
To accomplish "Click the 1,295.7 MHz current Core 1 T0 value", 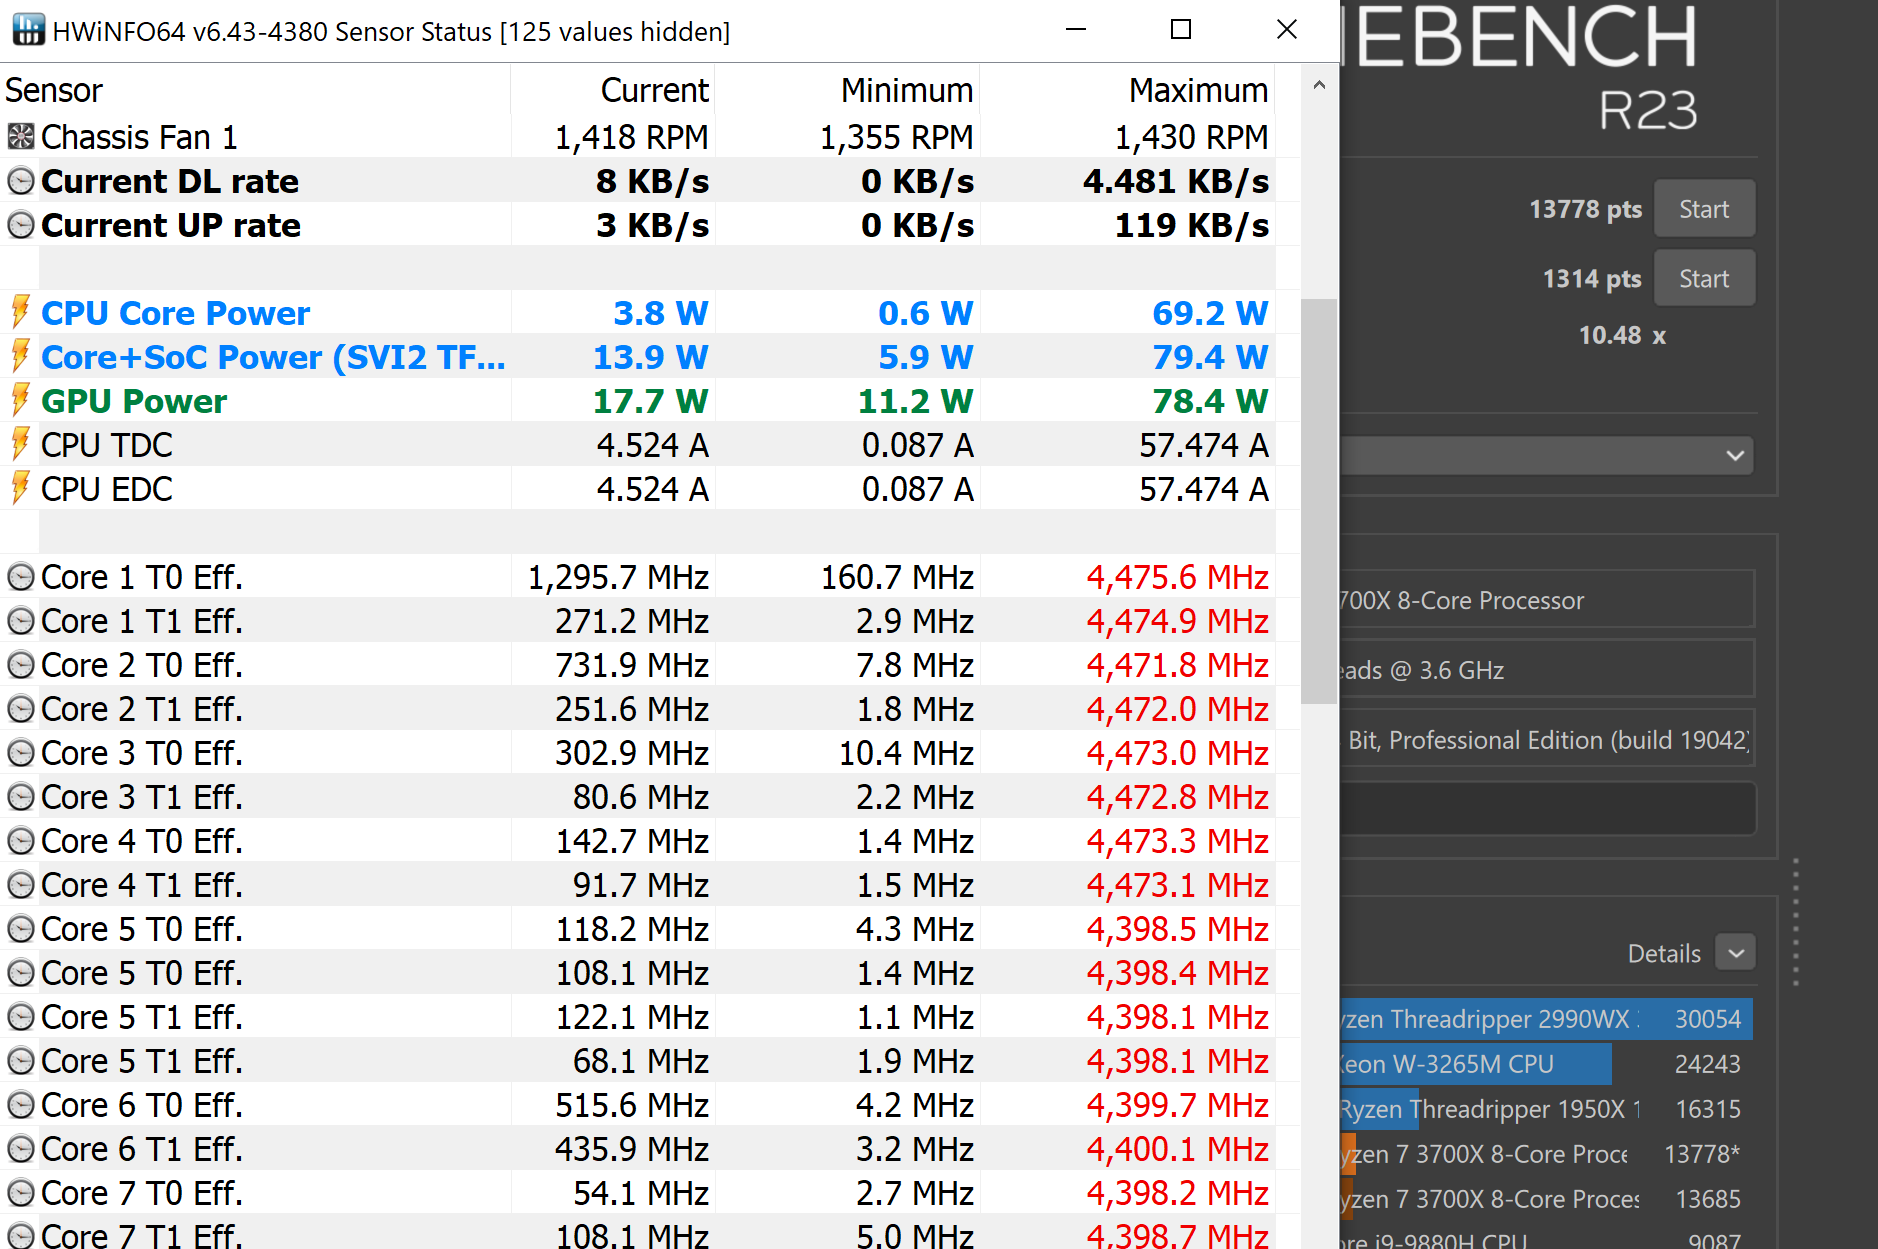I will tap(618, 577).
